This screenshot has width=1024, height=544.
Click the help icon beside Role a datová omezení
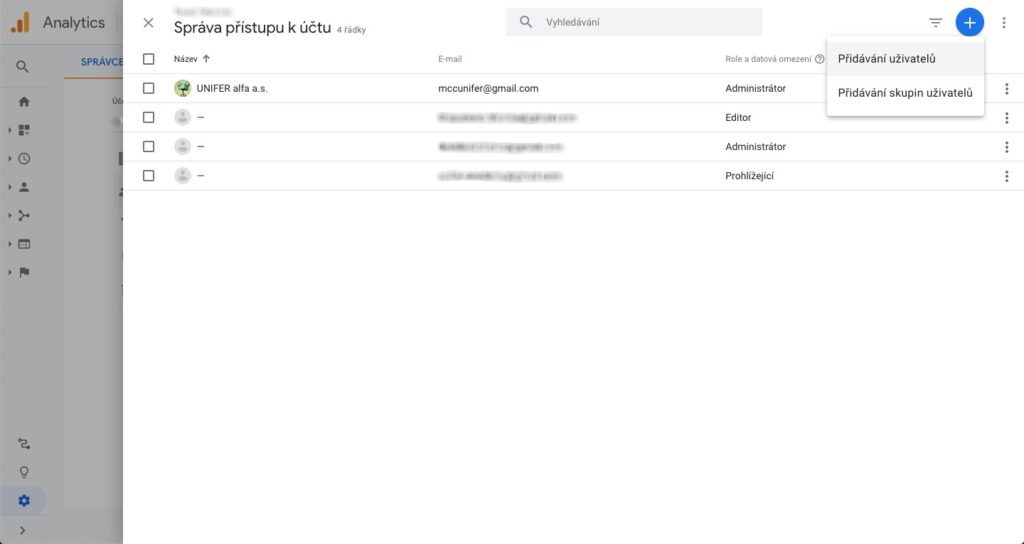(x=820, y=59)
